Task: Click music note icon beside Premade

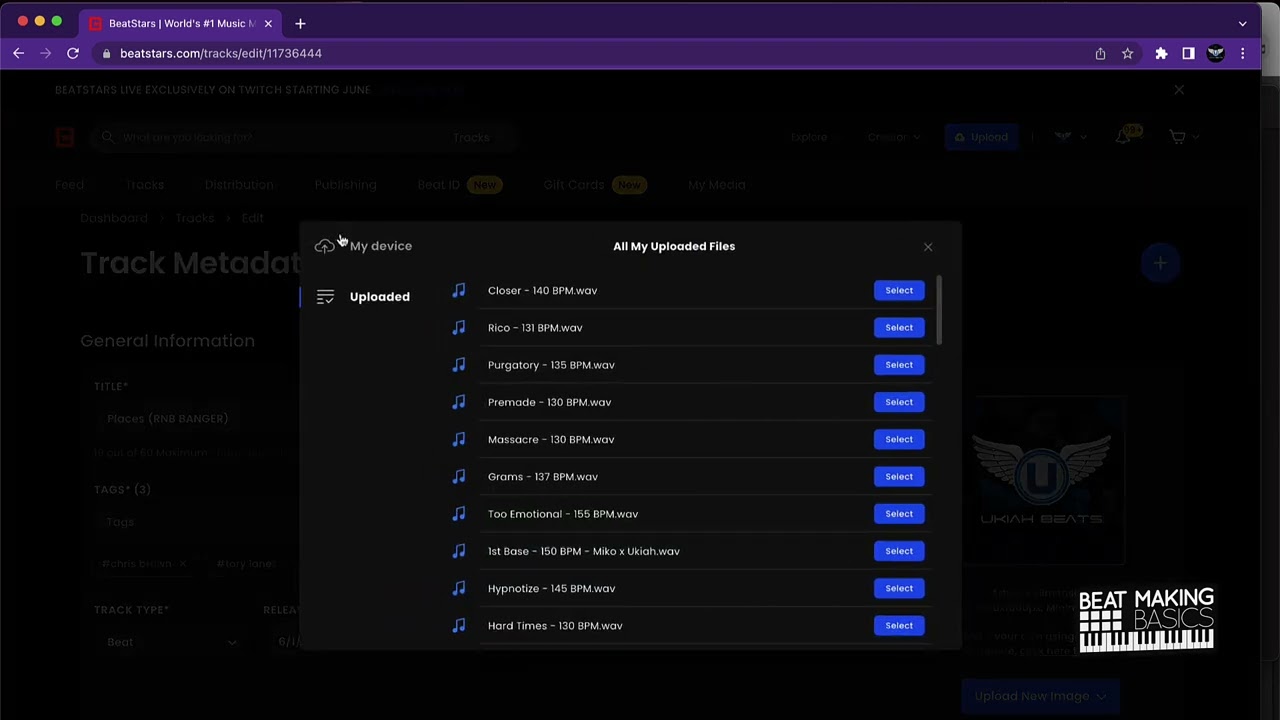Action: point(459,402)
